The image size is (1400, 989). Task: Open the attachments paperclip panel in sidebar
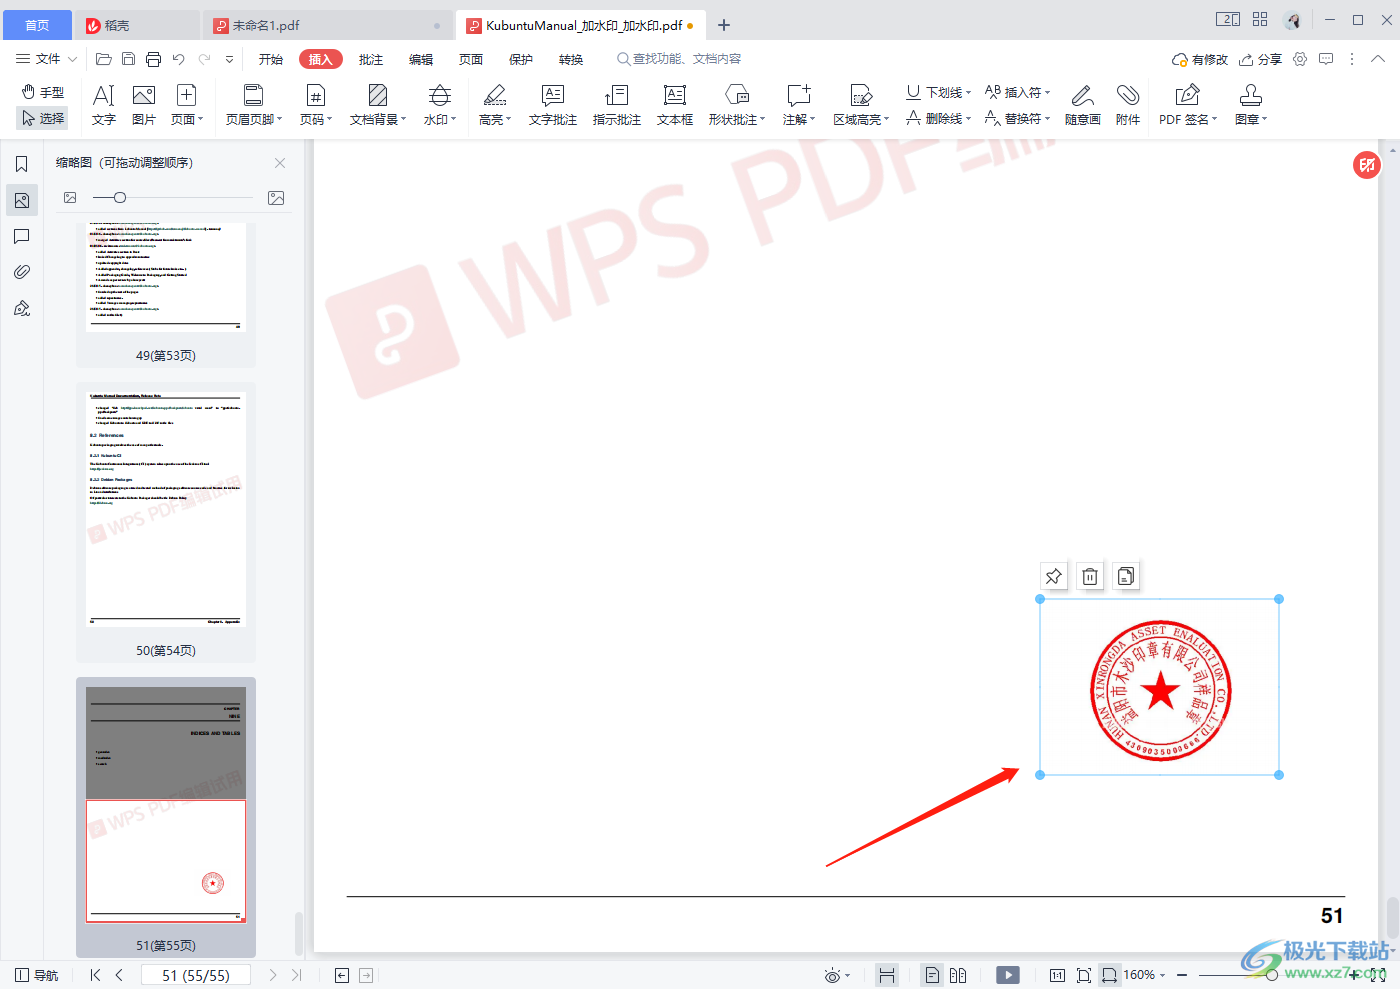21,272
